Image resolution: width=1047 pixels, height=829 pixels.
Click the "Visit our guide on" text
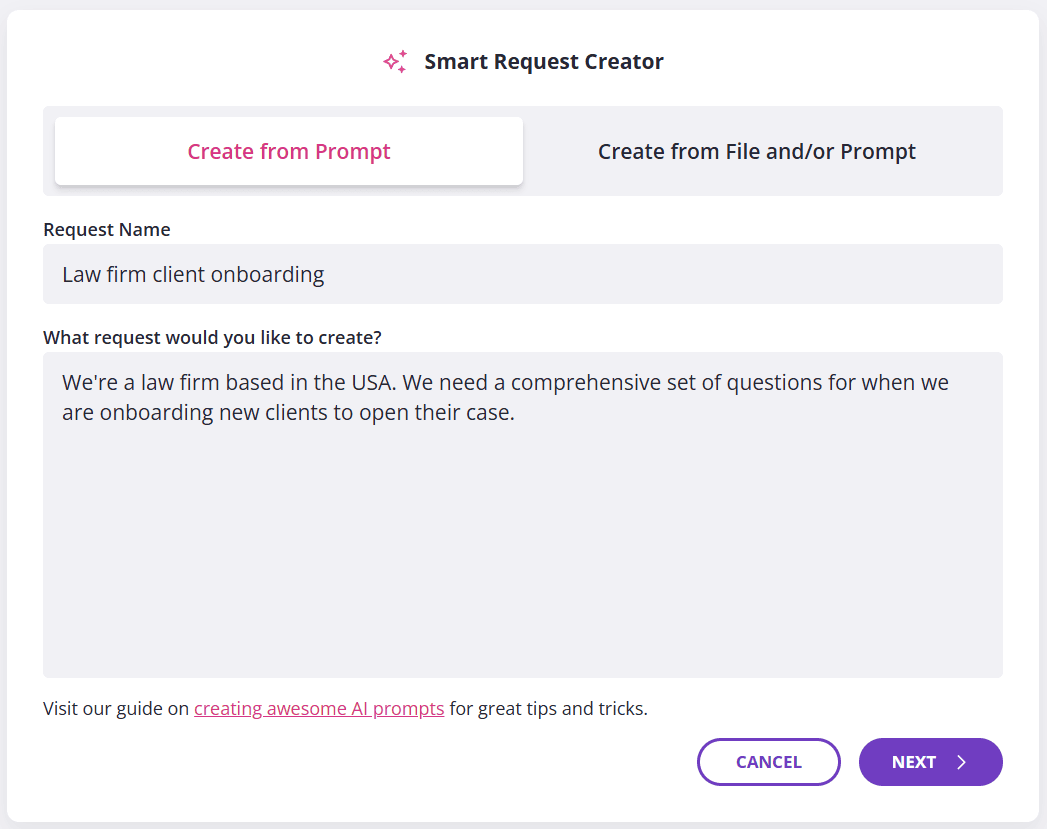pos(116,709)
